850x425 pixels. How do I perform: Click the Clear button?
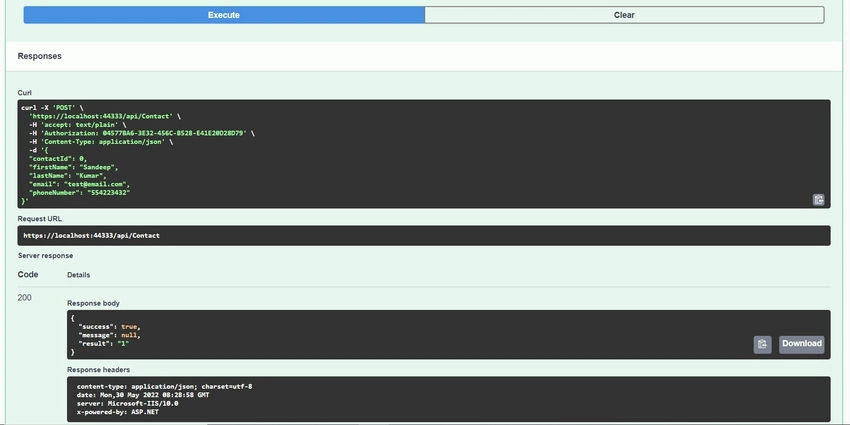(624, 15)
